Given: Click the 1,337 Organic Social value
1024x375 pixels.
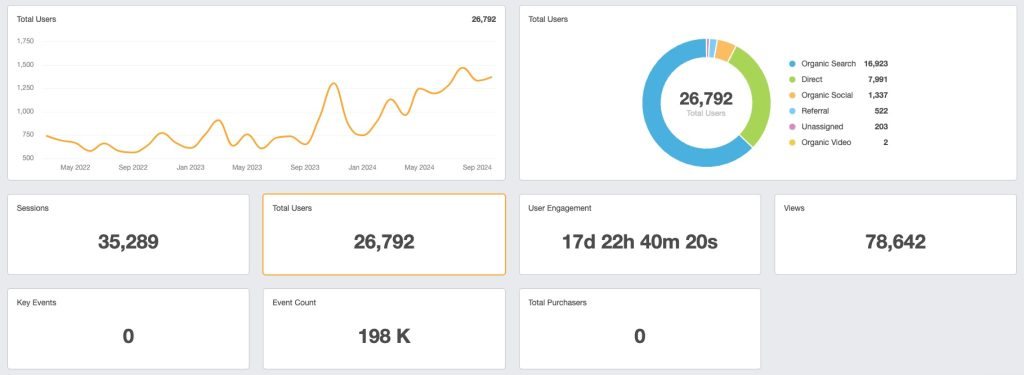Looking at the screenshot, I should 878,95.
